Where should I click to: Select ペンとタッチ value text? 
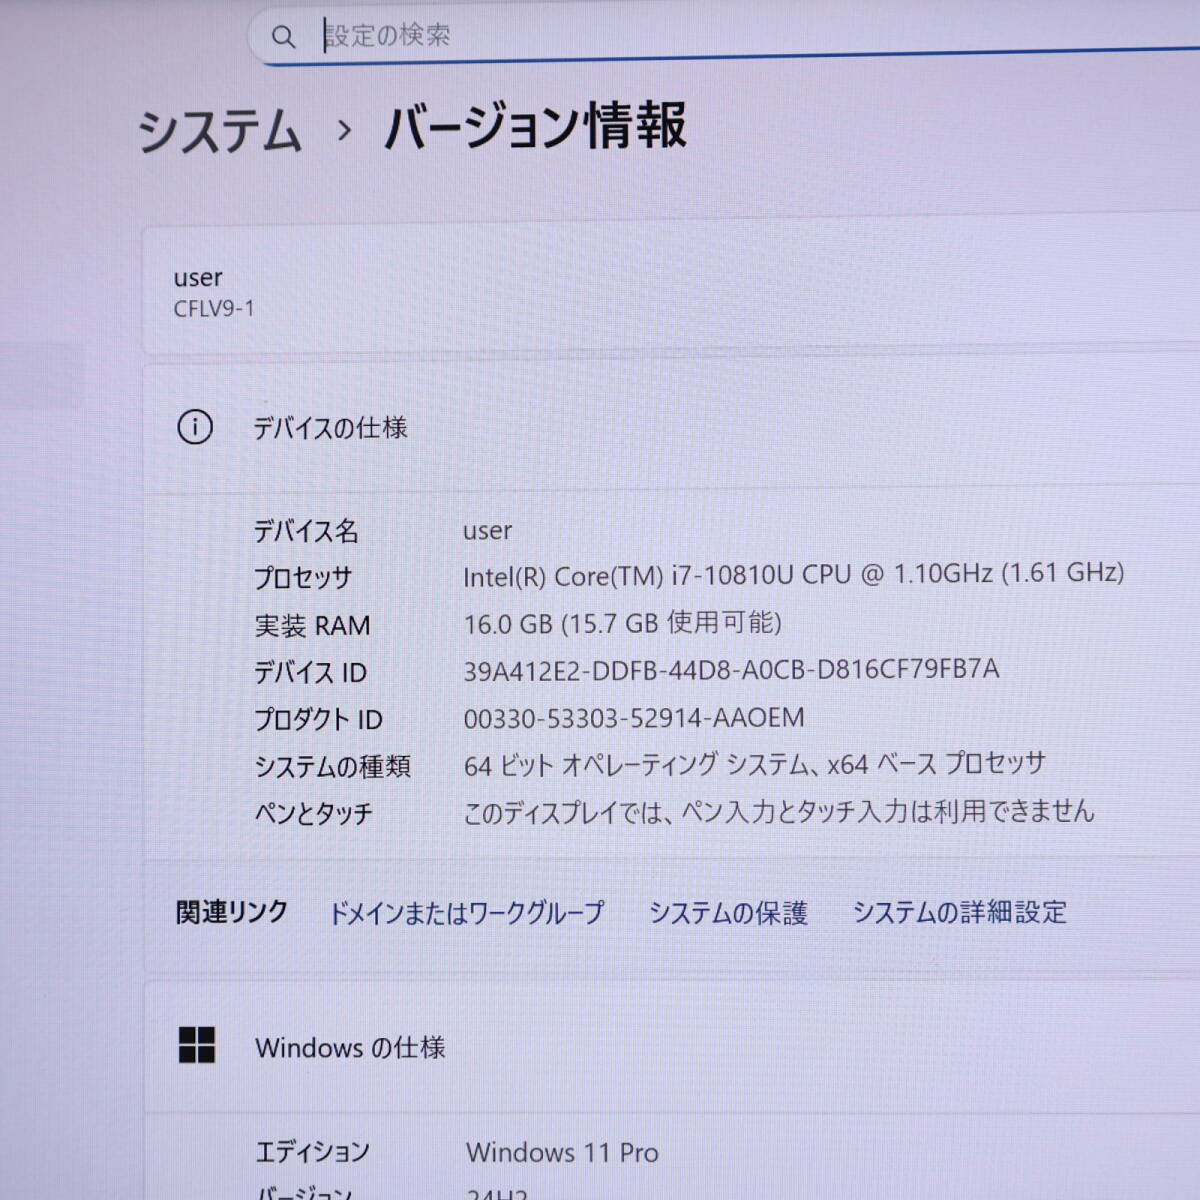coord(779,811)
